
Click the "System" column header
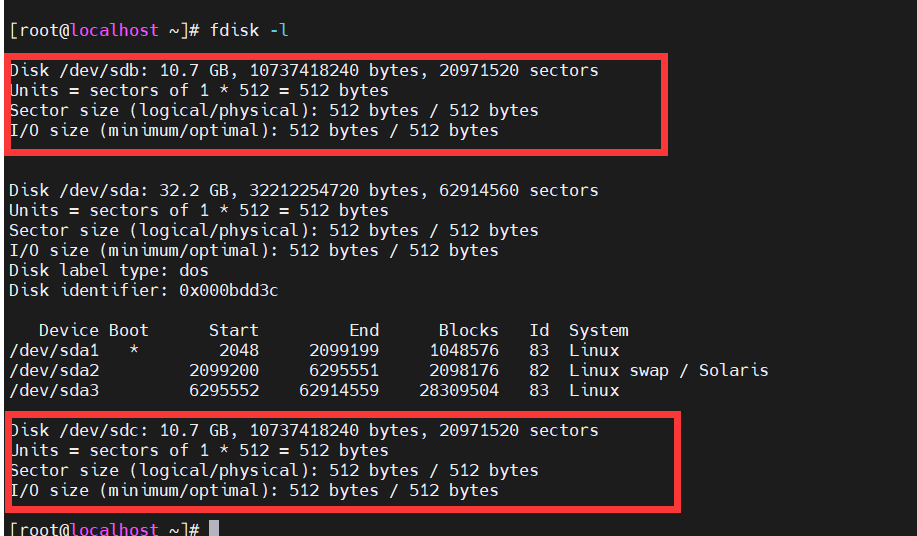(x=598, y=331)
